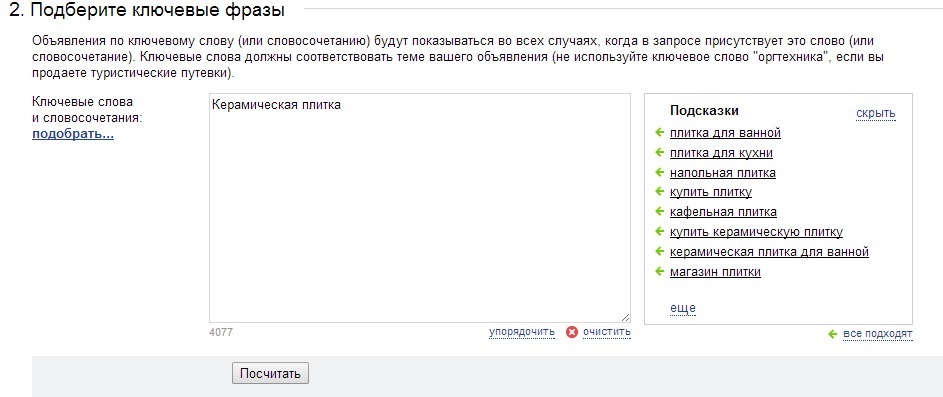943x397 pixels.
Task: Click the text area resize handle corner
Action: (625, 318)
